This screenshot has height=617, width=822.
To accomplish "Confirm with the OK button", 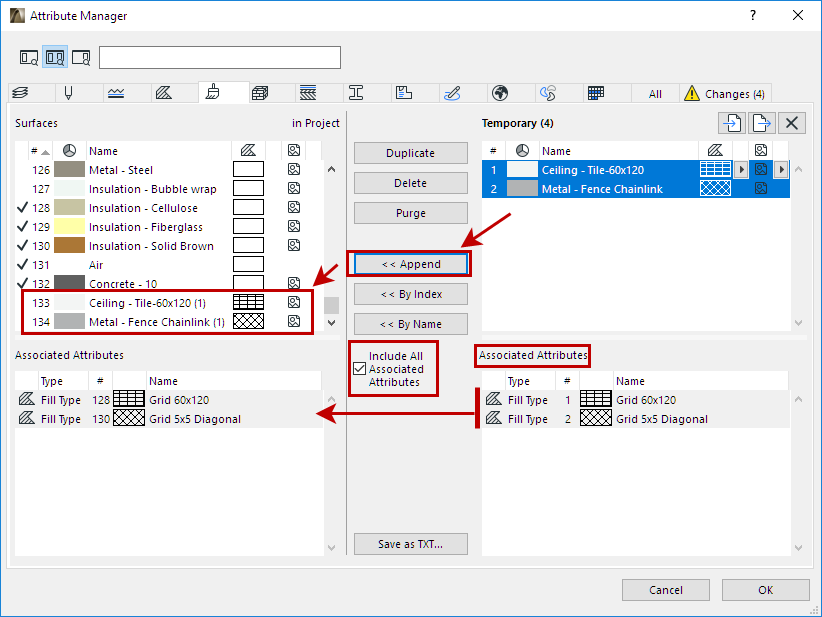I will click(765, 590).
